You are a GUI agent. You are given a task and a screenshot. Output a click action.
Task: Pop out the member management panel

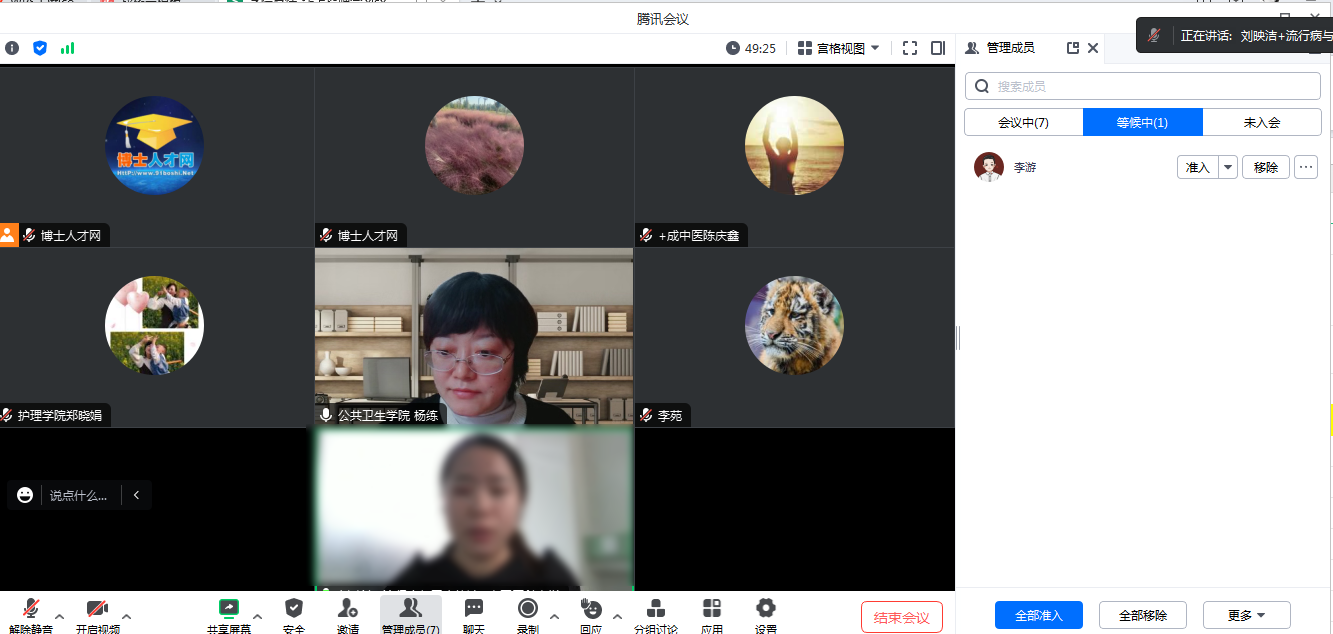[x=1073, y=47]
